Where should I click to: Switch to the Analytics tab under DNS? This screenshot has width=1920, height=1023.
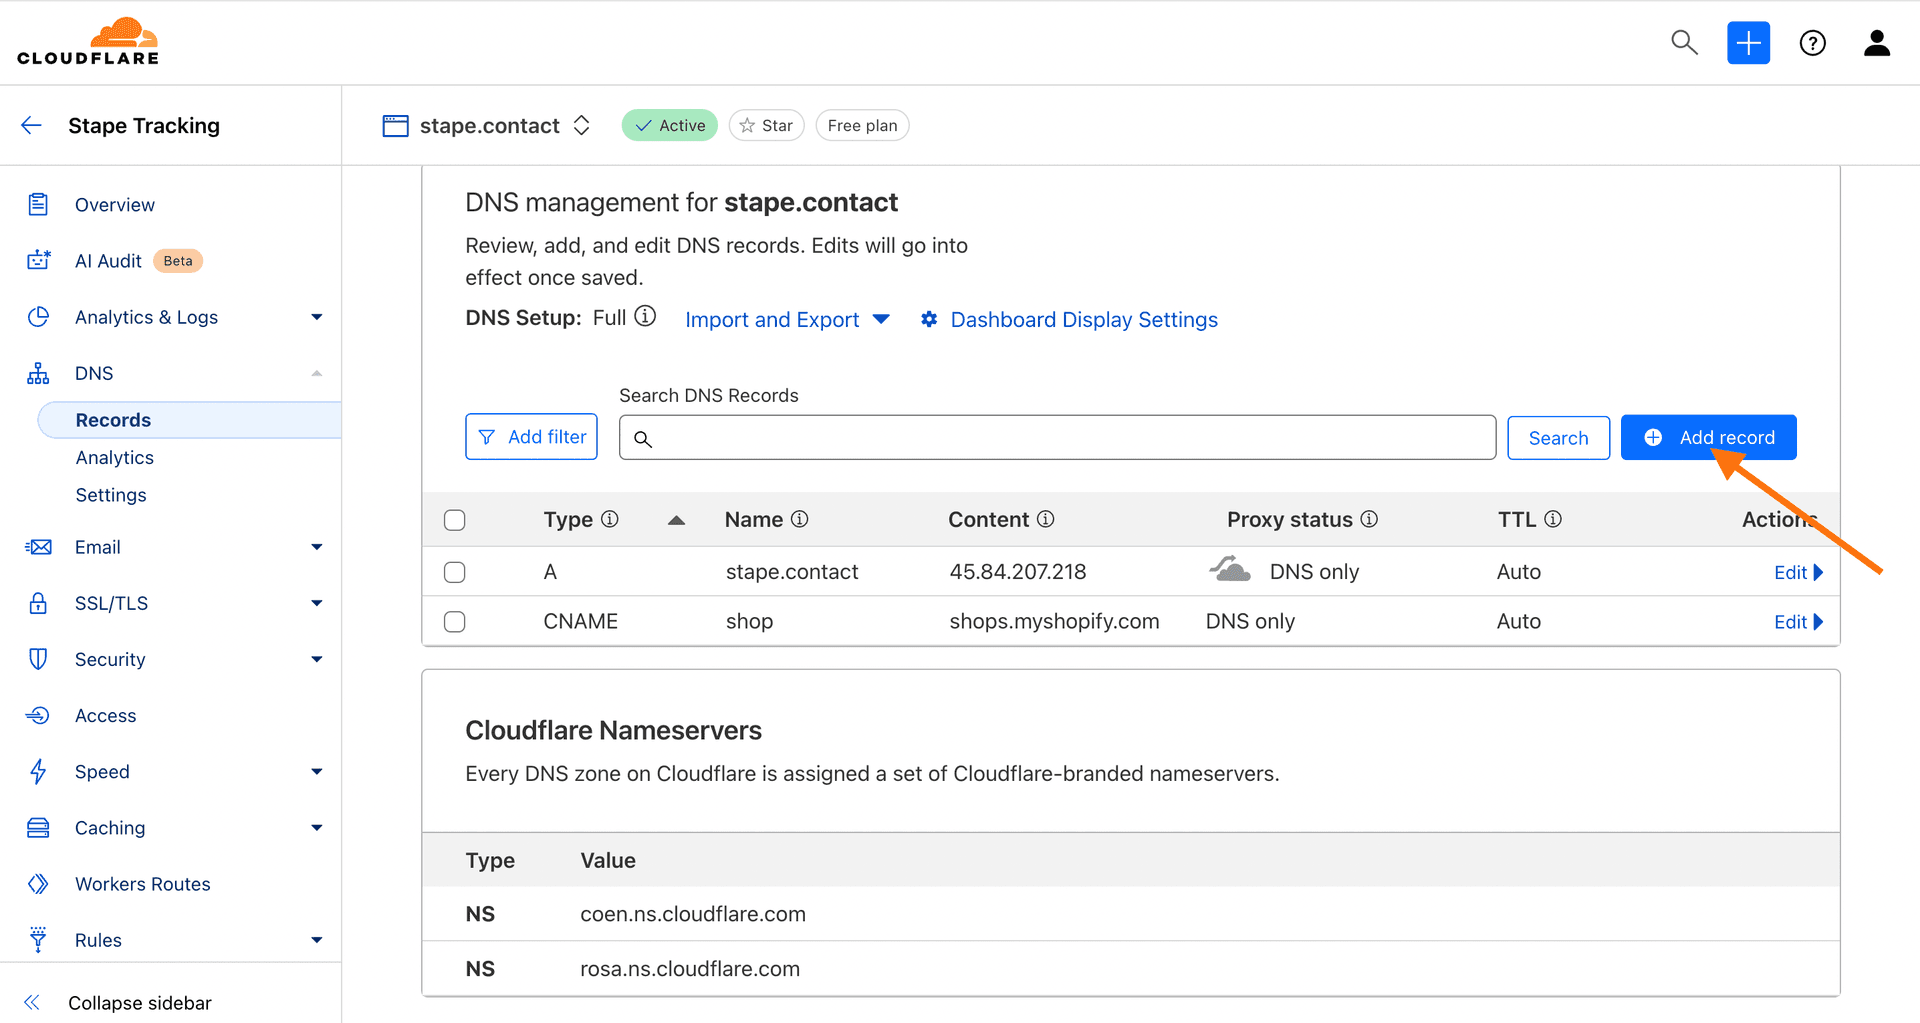point(115,457)
